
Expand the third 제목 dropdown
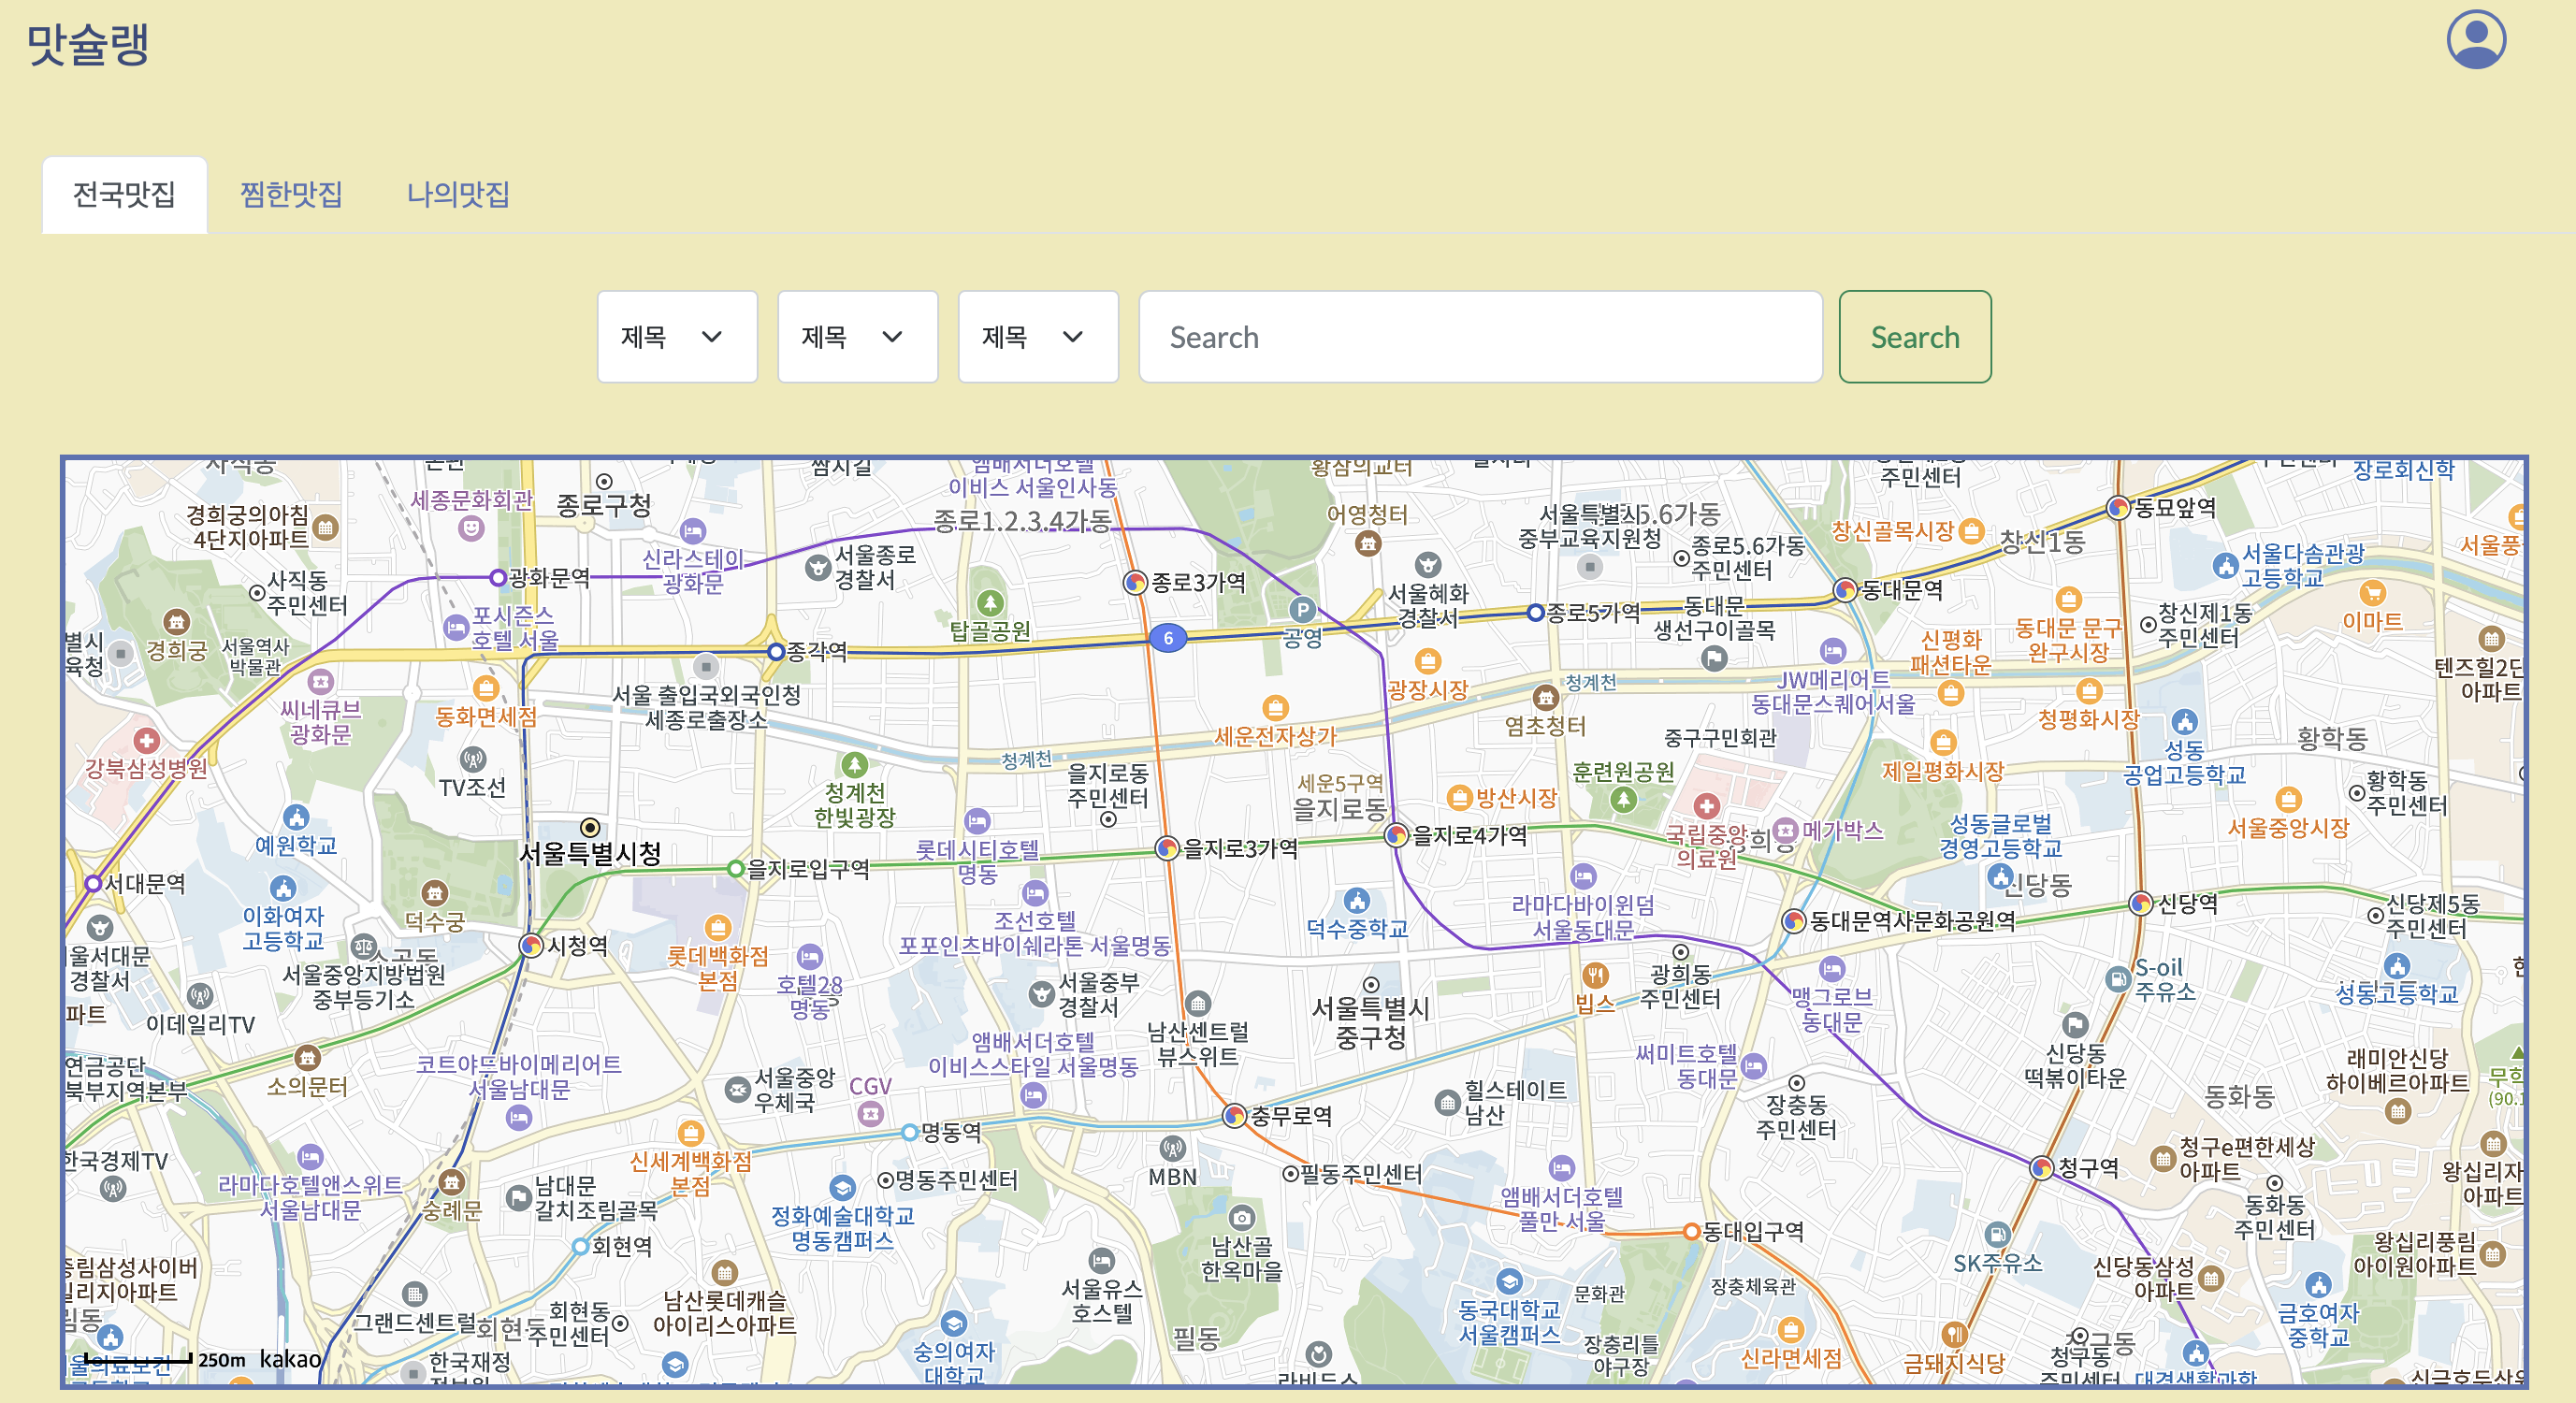pos(1037,337)
